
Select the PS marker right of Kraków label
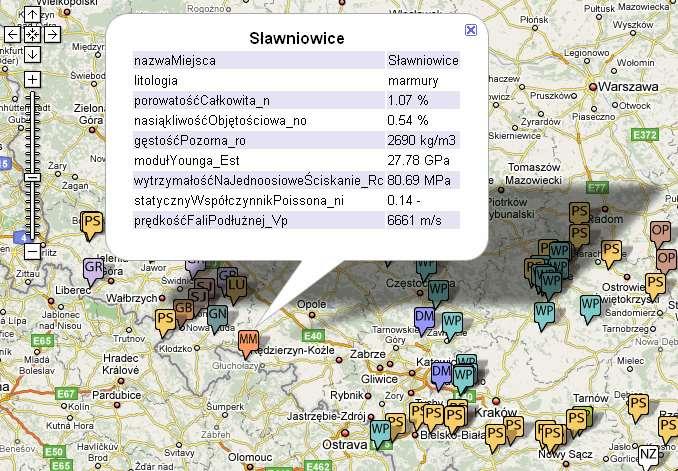[513, 429]
